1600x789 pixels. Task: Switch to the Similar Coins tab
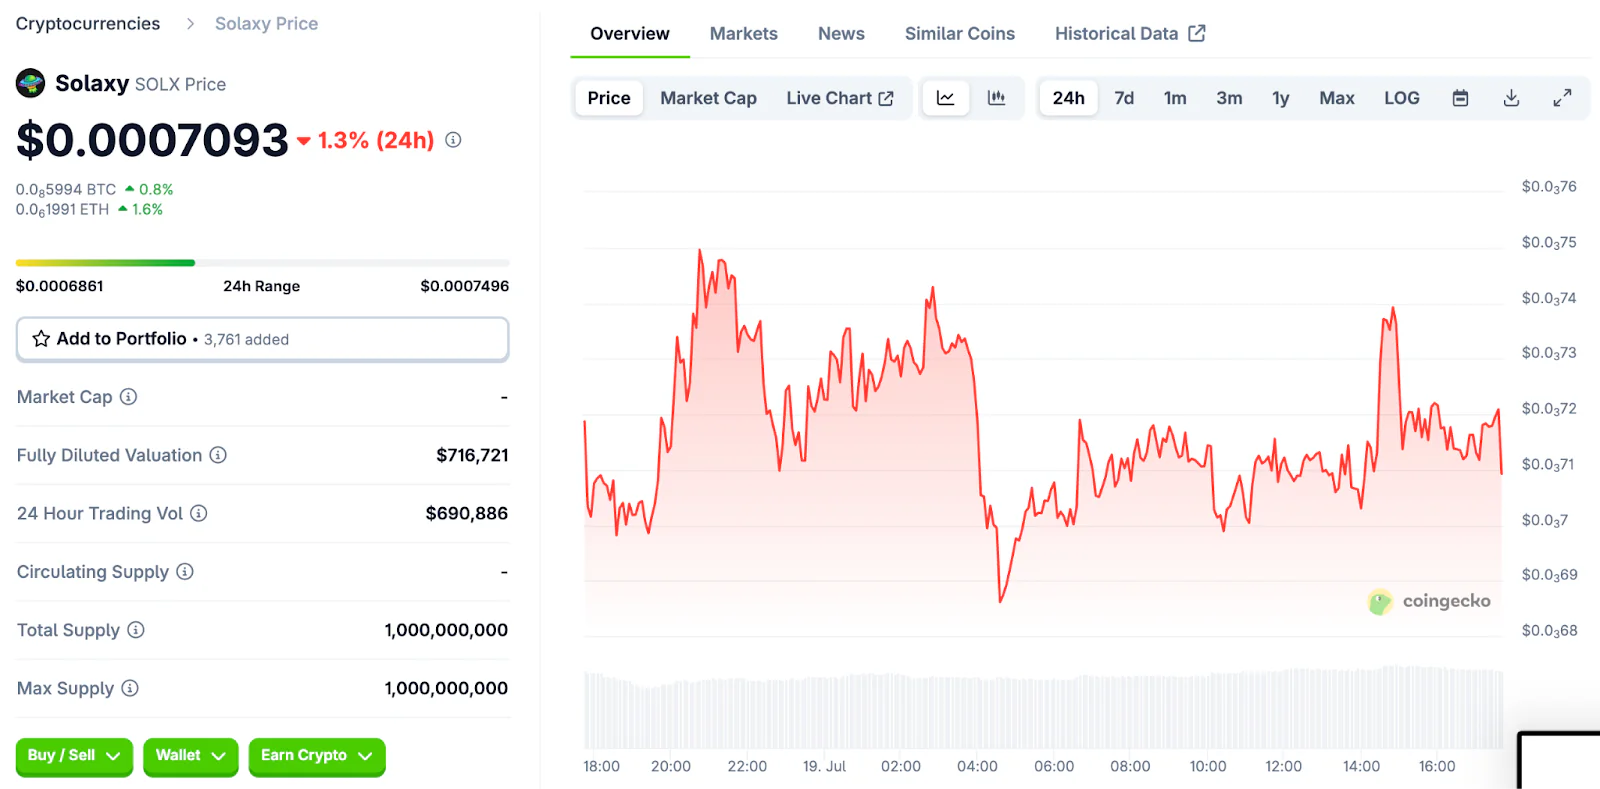click(960, 33)
